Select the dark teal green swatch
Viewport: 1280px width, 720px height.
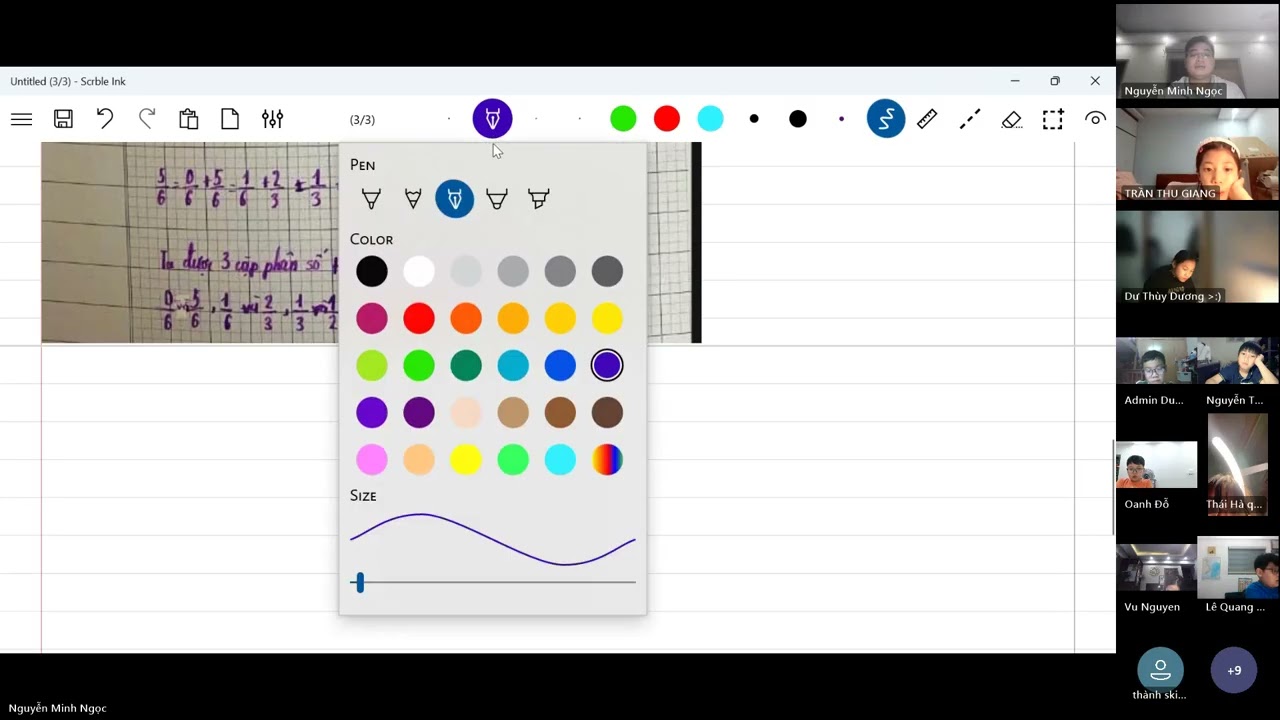(466, 365)
